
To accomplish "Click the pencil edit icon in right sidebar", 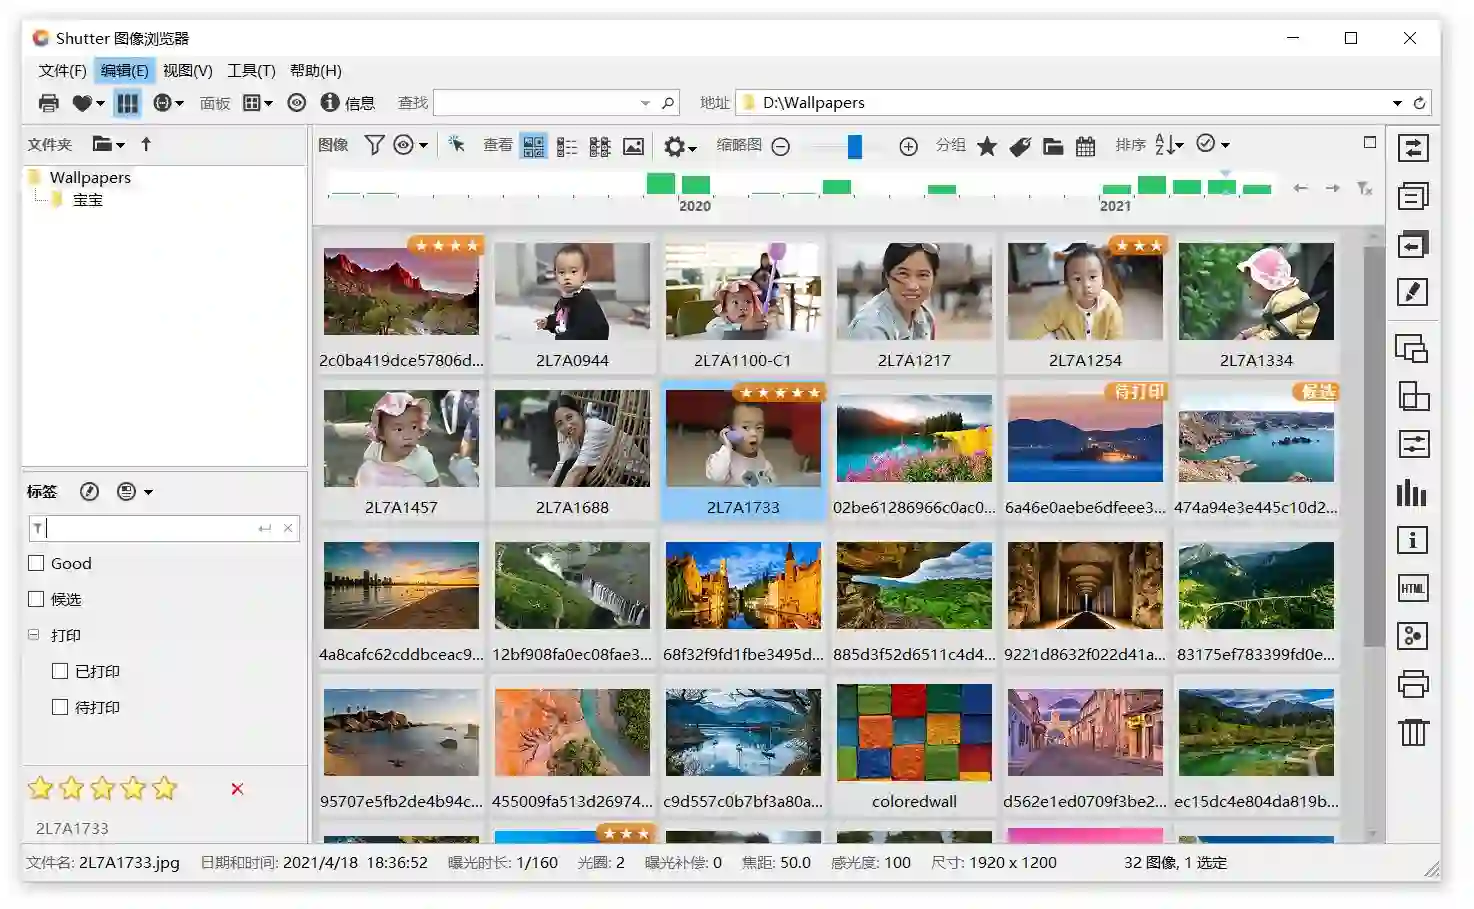I will (1413, 292).
